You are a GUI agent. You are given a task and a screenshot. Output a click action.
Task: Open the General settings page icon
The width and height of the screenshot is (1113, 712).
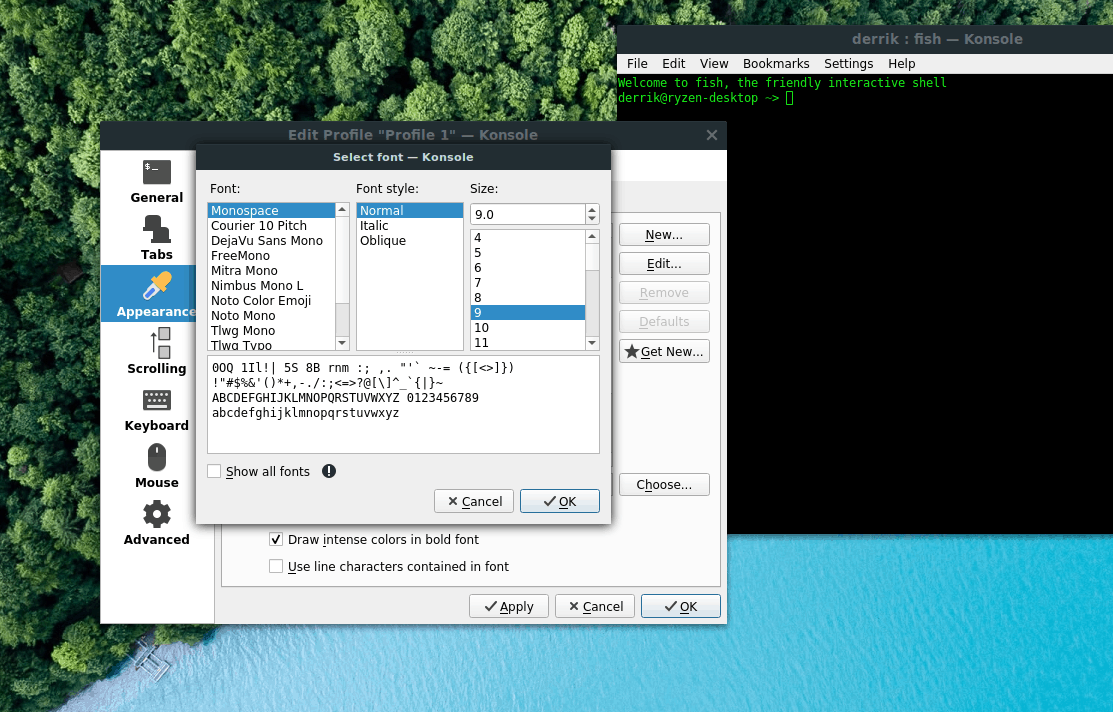tap(156, 172)
